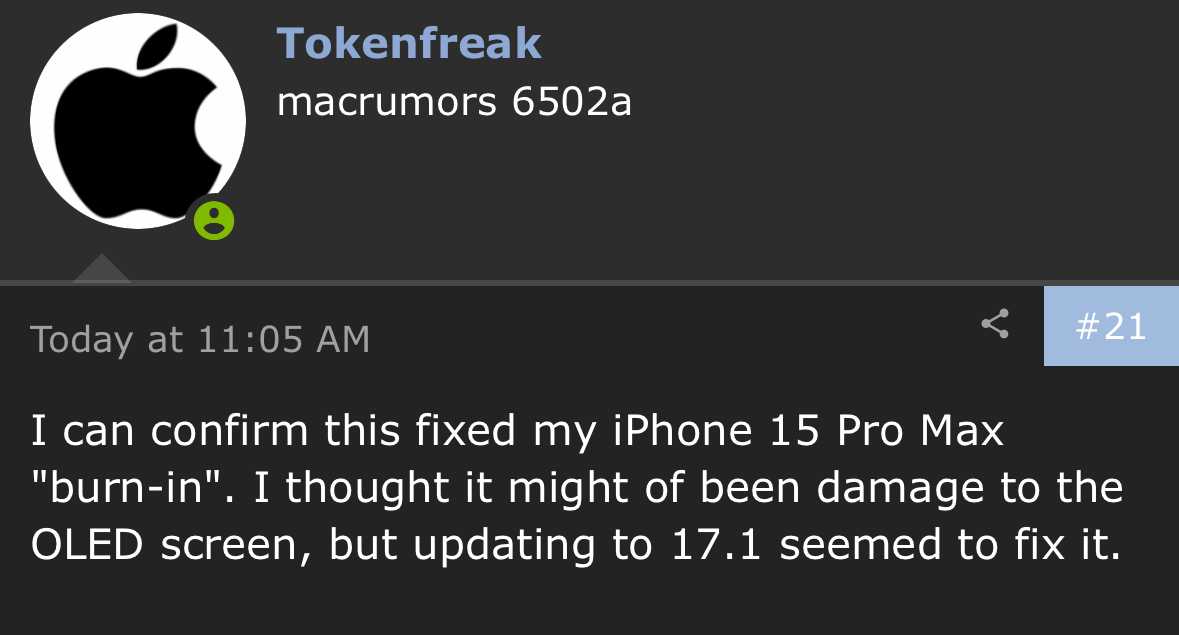Click the green online status badge
This screenshot has height=635, width=1179.
(213, 219)
